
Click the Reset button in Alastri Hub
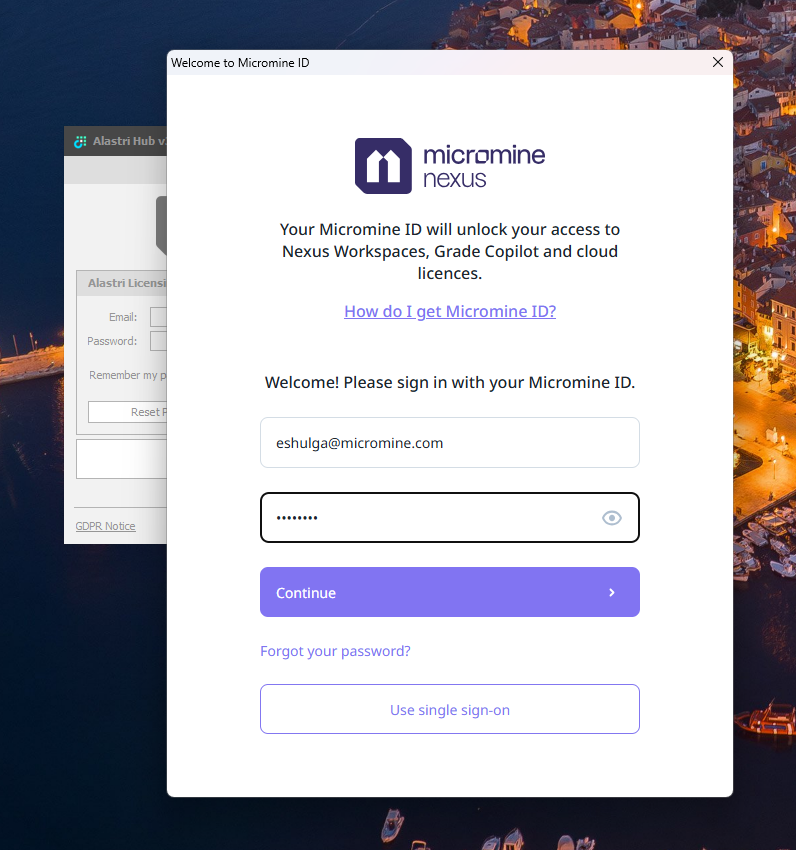coord(127,412)
